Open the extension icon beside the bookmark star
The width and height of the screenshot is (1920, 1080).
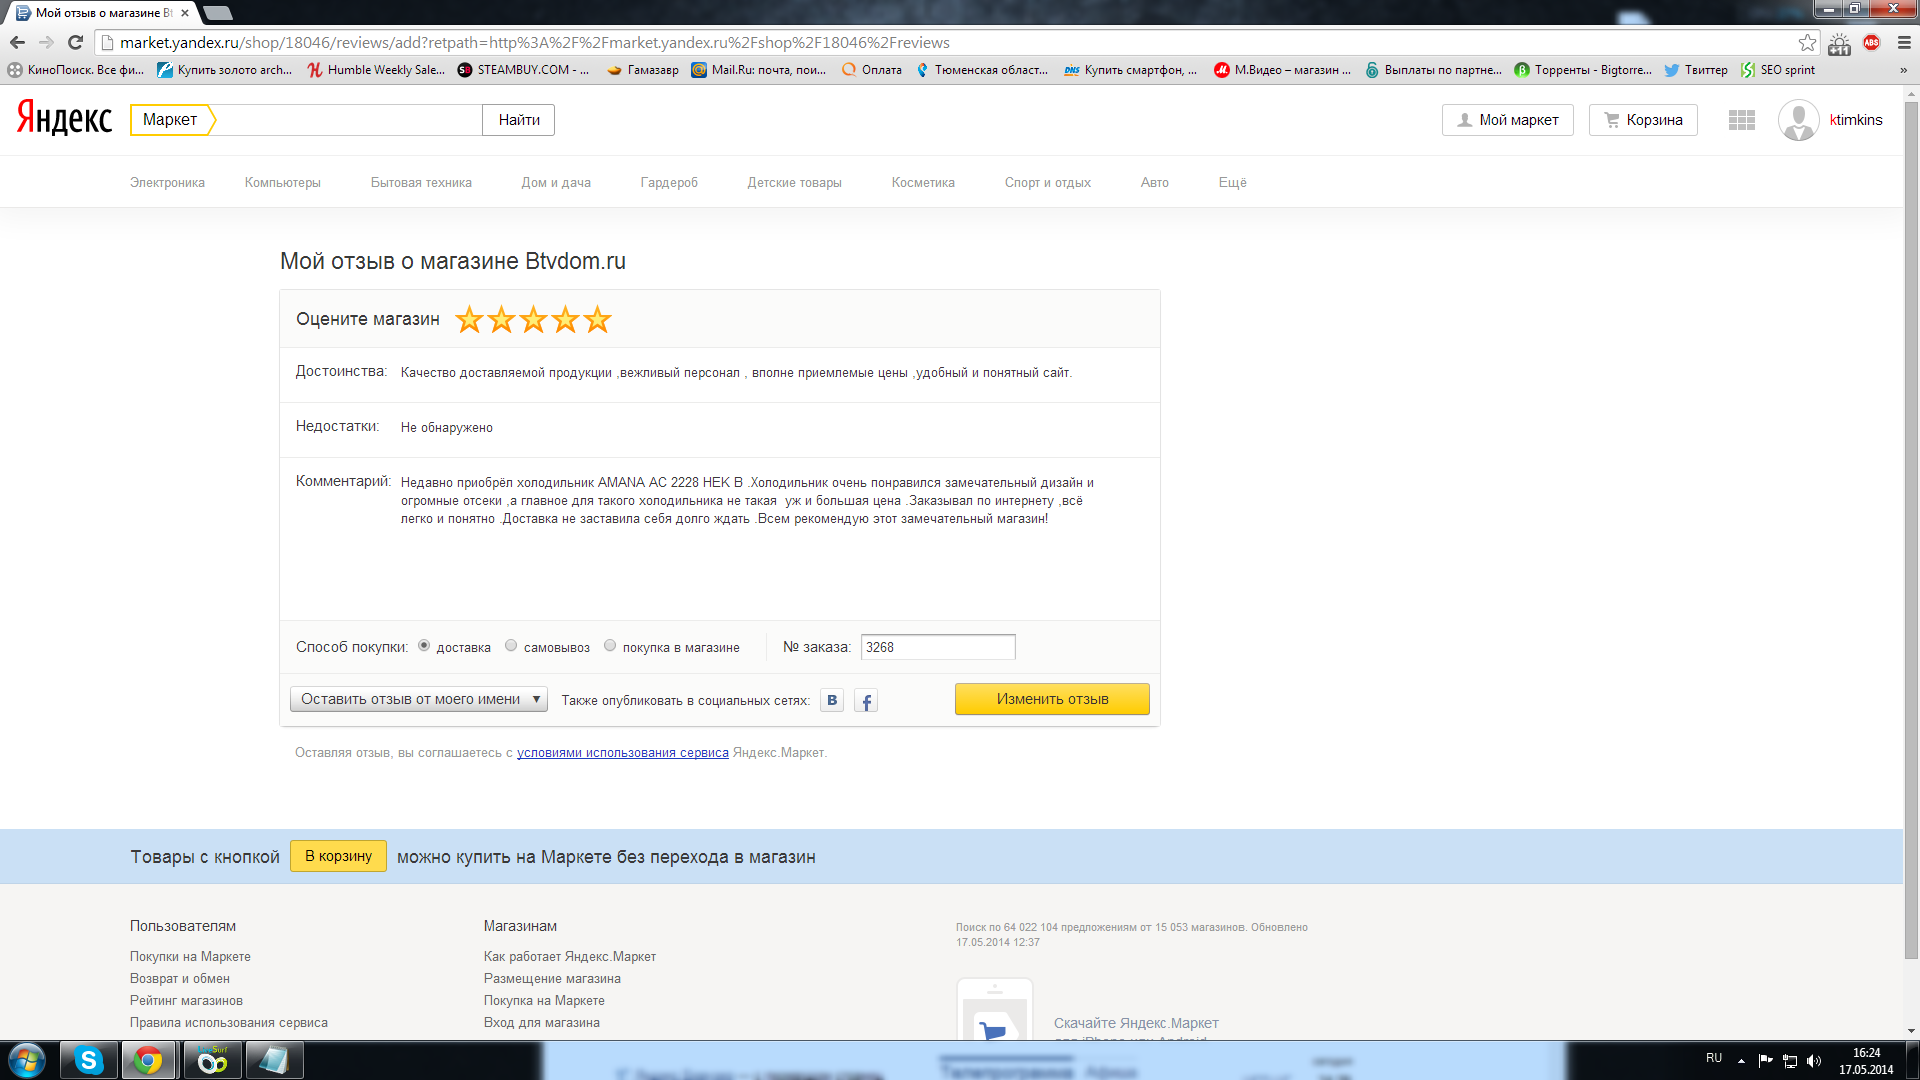coord(1839,43)
